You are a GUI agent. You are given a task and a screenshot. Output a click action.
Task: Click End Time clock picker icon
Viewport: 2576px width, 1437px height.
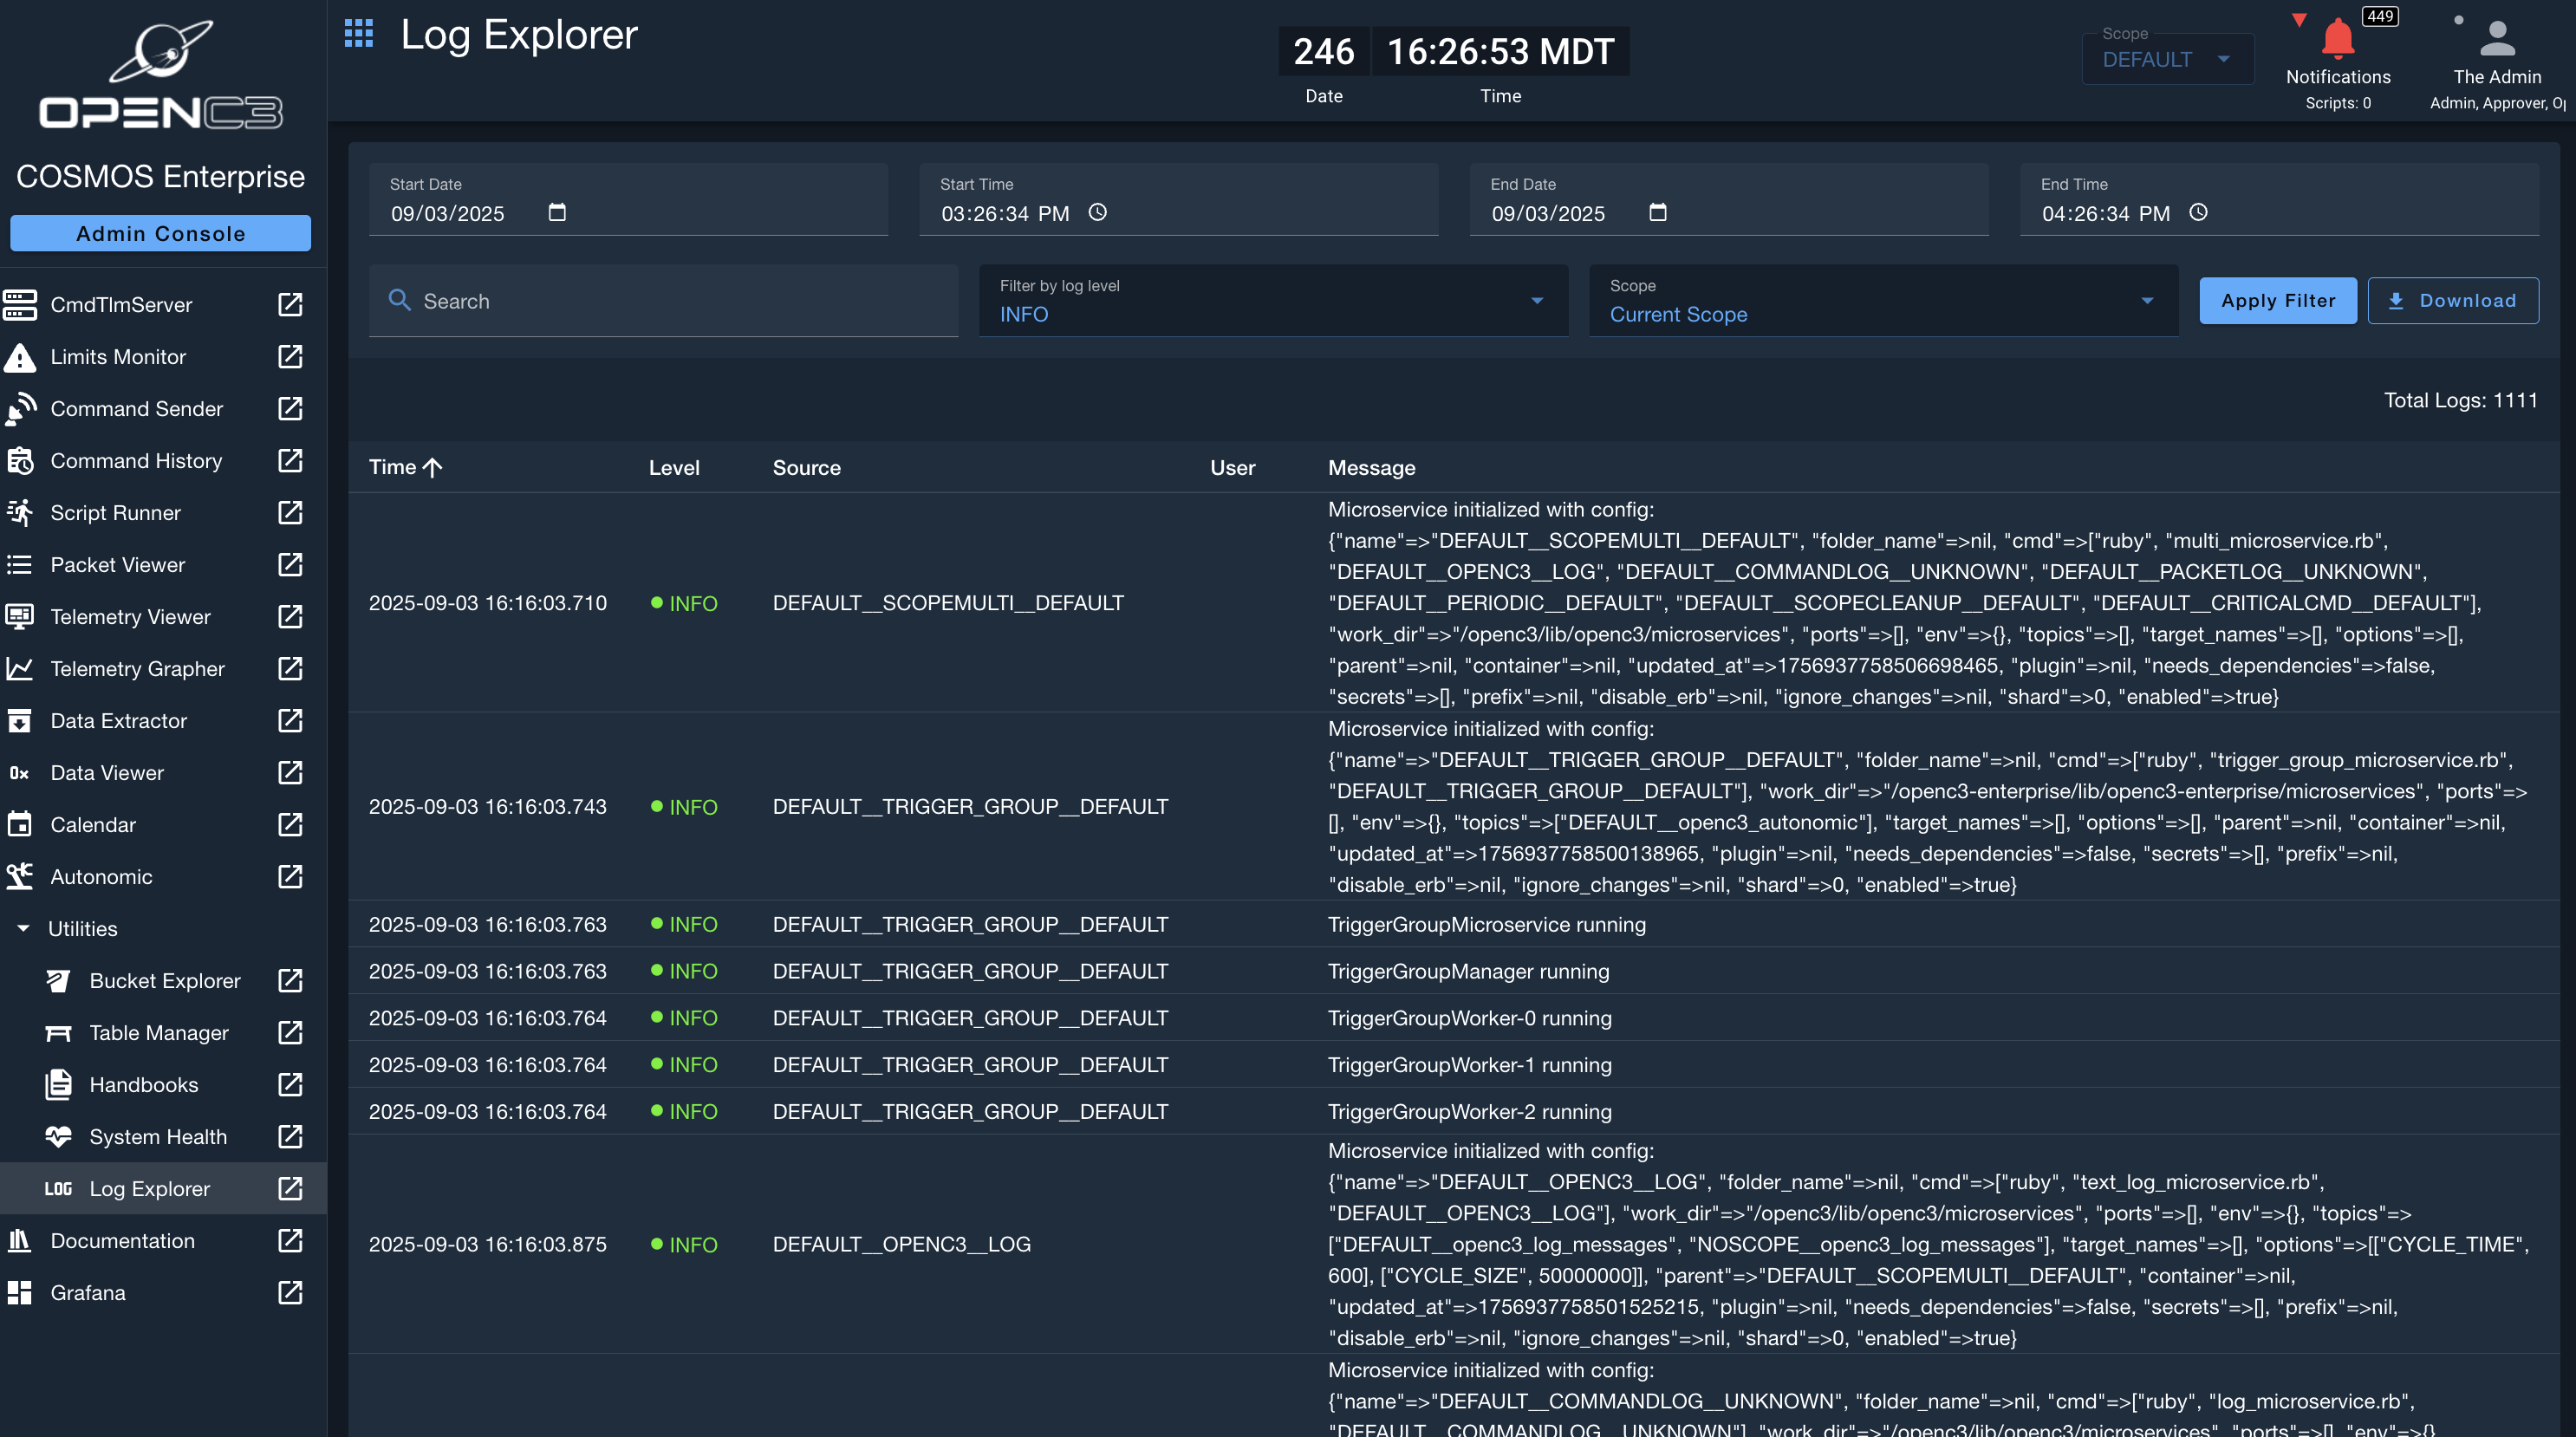tap(2198, 212)
